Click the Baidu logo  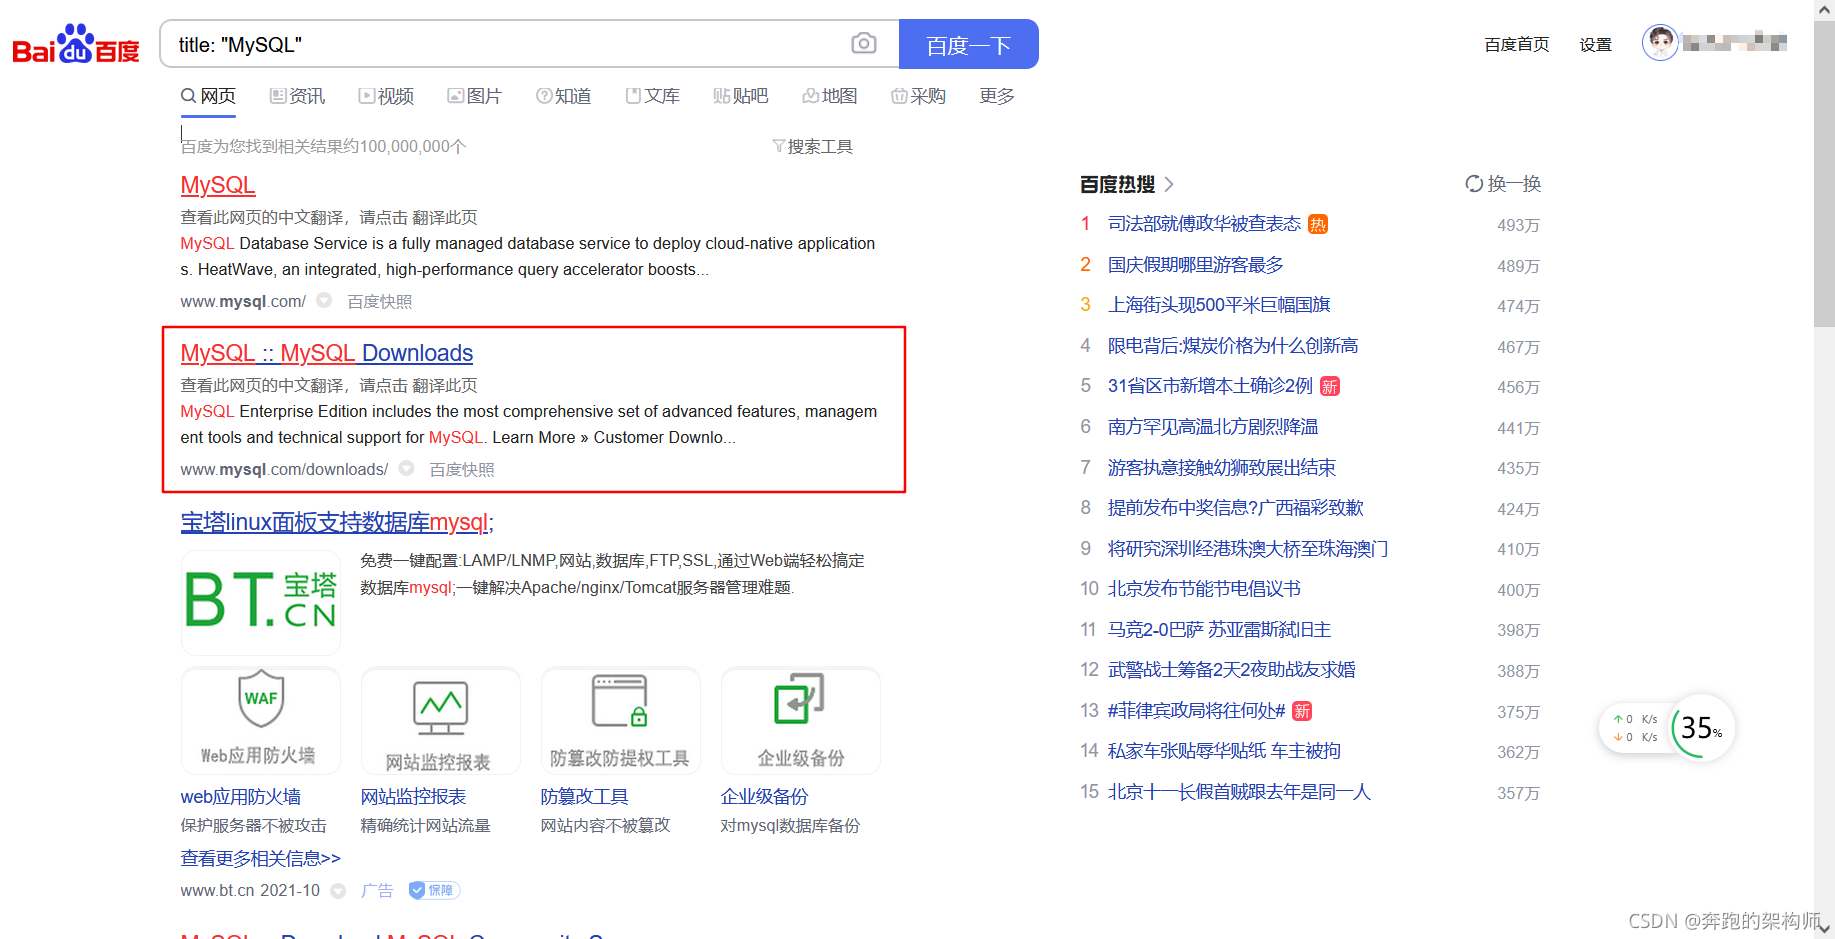[76, 44]
